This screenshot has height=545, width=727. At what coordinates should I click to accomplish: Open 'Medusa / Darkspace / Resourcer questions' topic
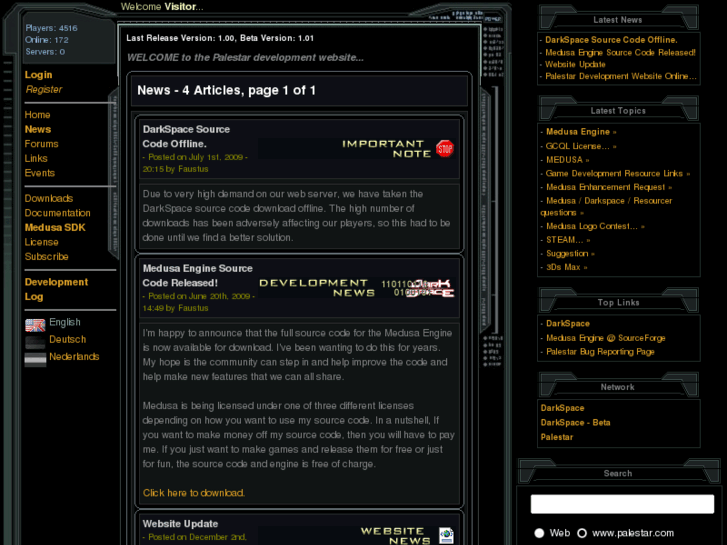click(x=606, y=206)
